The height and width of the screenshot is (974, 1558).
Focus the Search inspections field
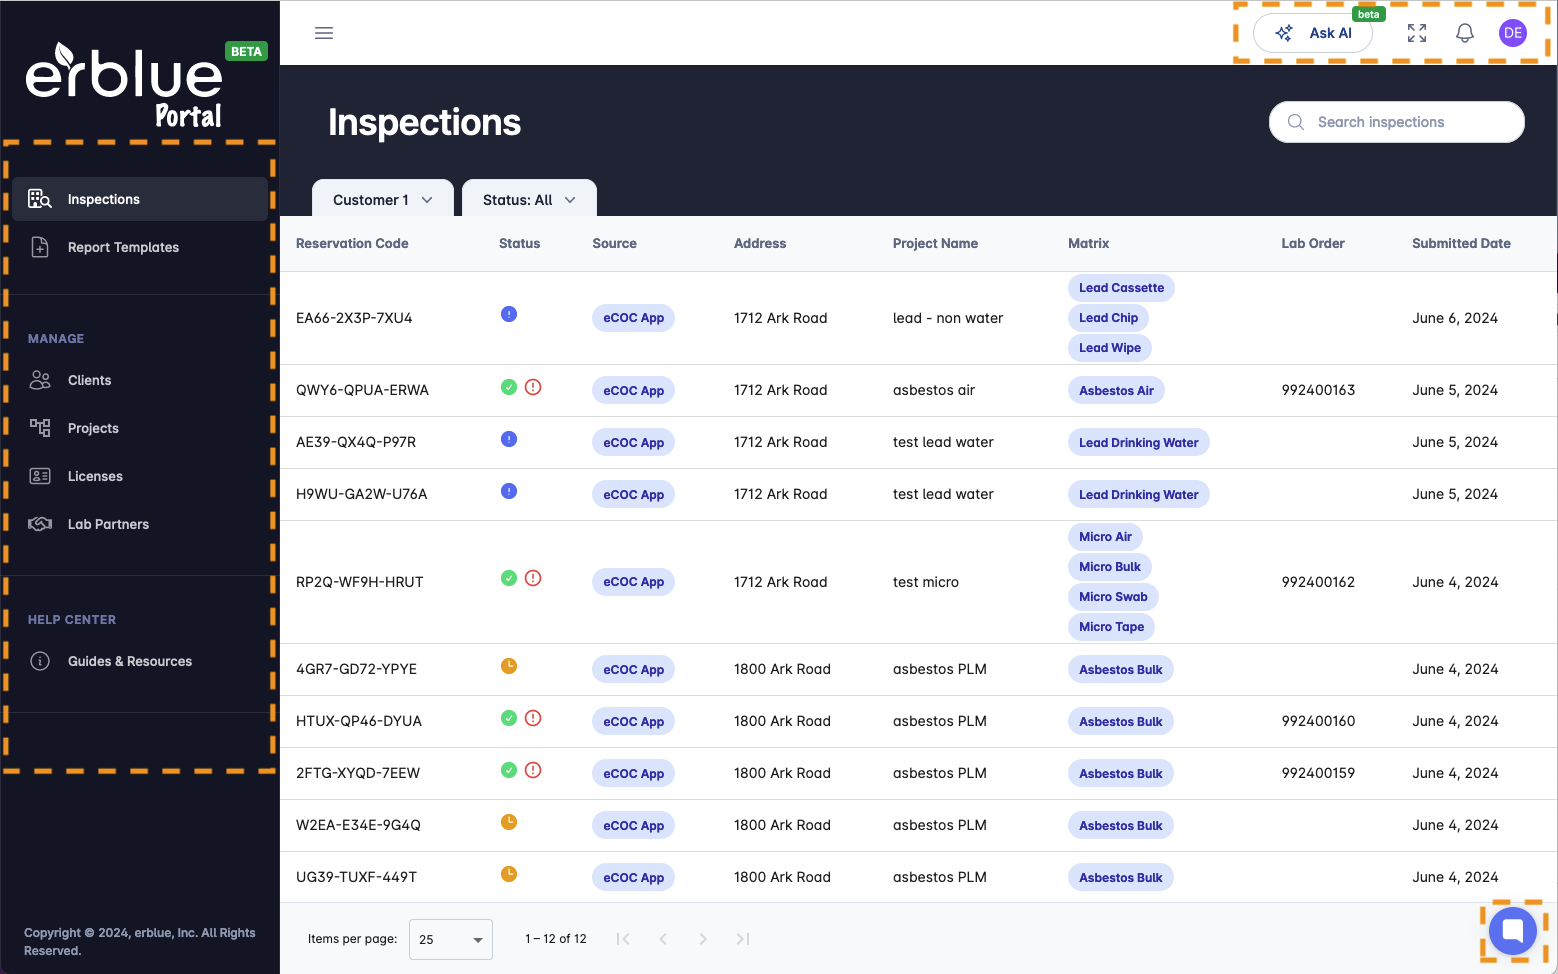coord(1396,122)
